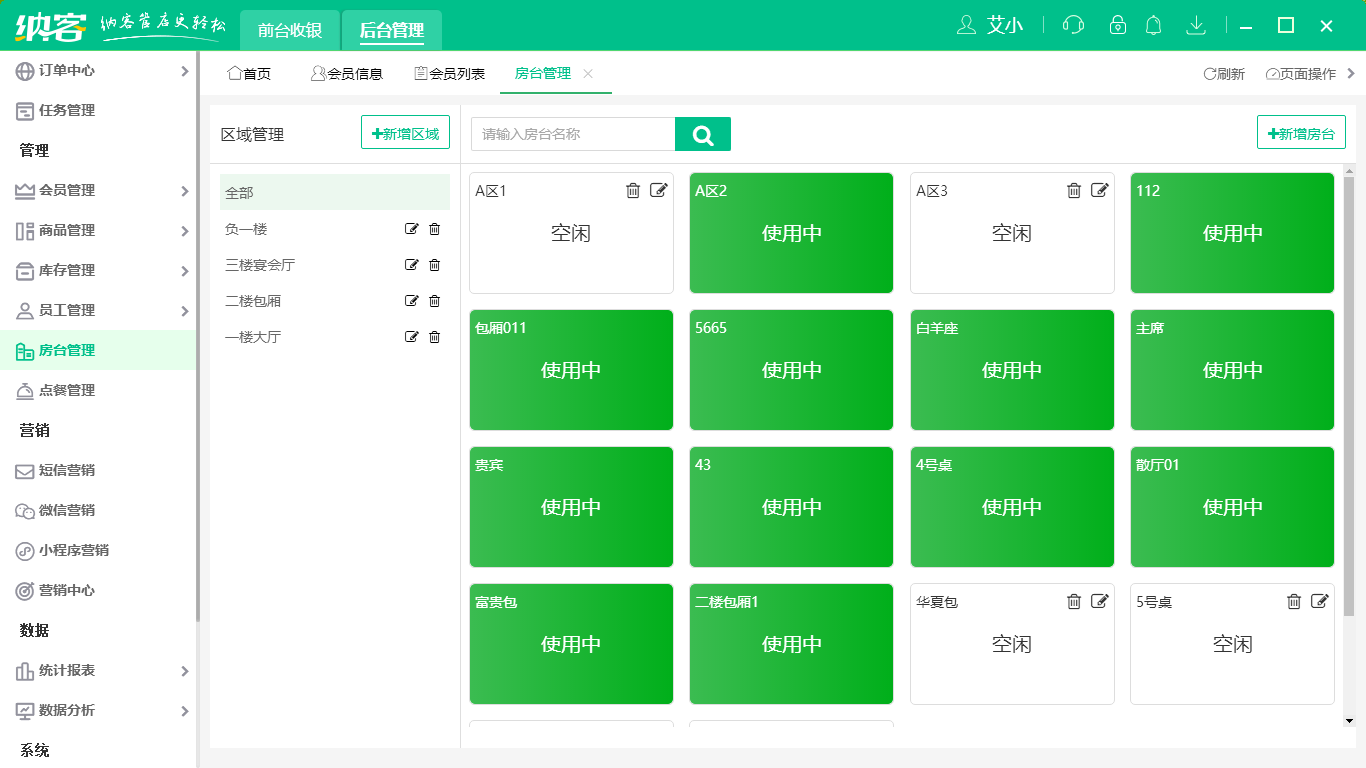Open the in-use room card 包厢011
The width and height of the screenshot is (1366, 768).
(x=571, y=370)
